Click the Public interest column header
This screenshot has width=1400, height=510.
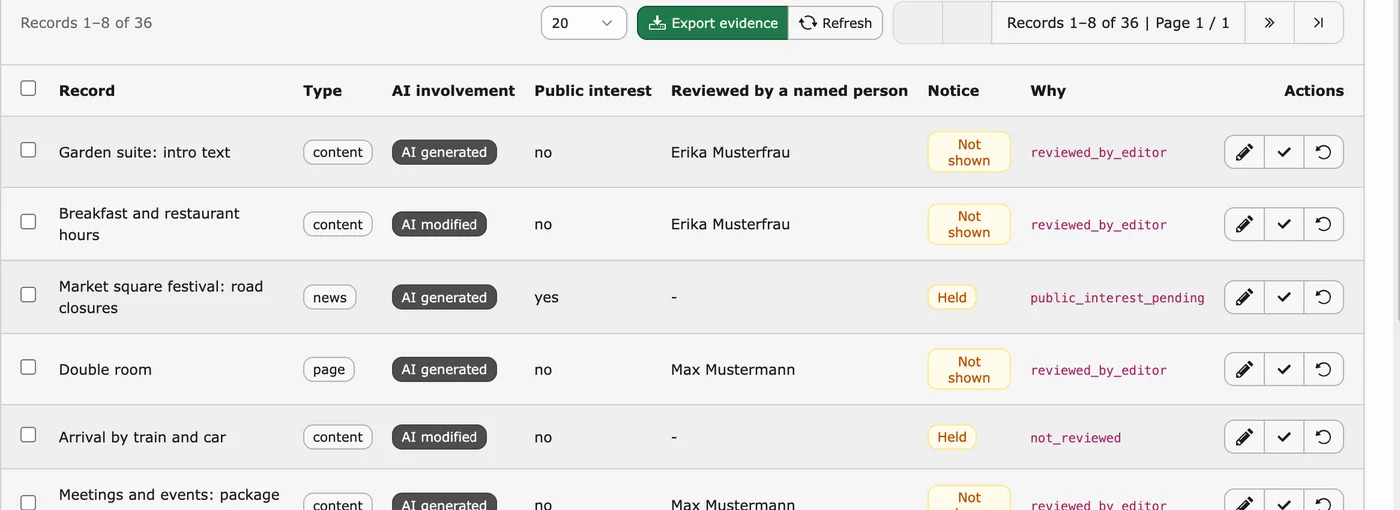point(593,90)
